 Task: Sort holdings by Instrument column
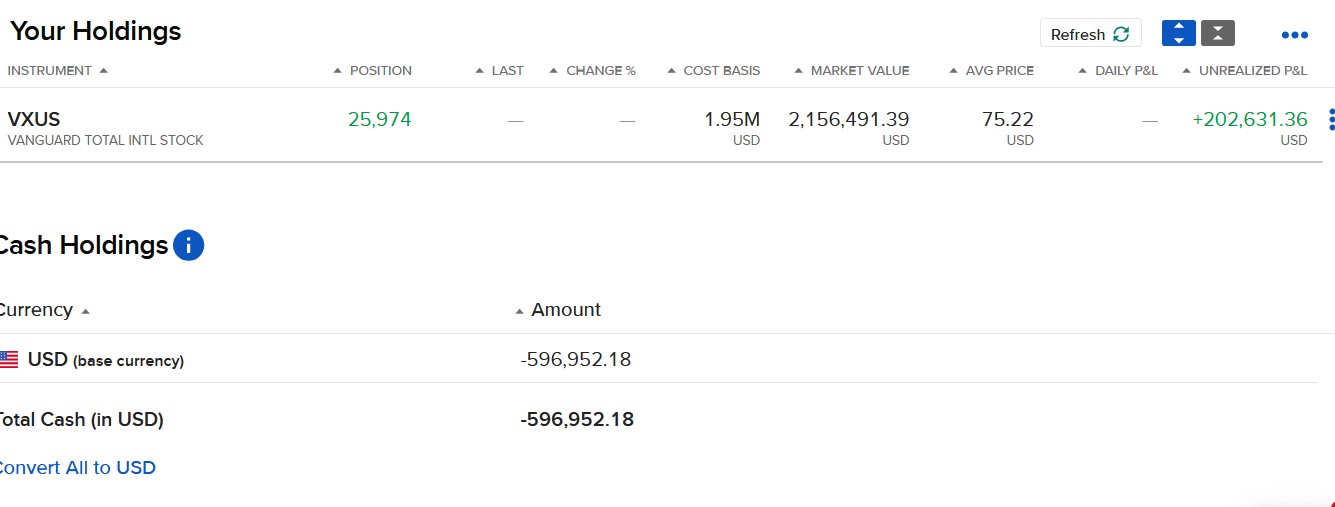pos(57,71)
